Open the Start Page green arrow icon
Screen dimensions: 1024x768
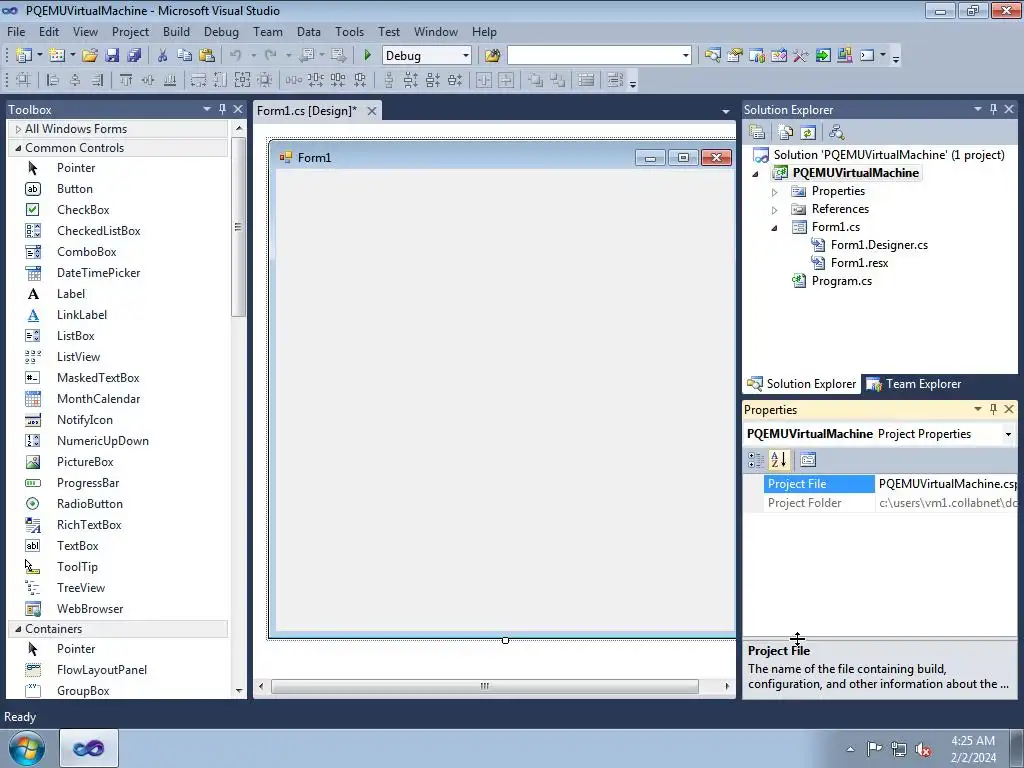[x=823, y=56]
